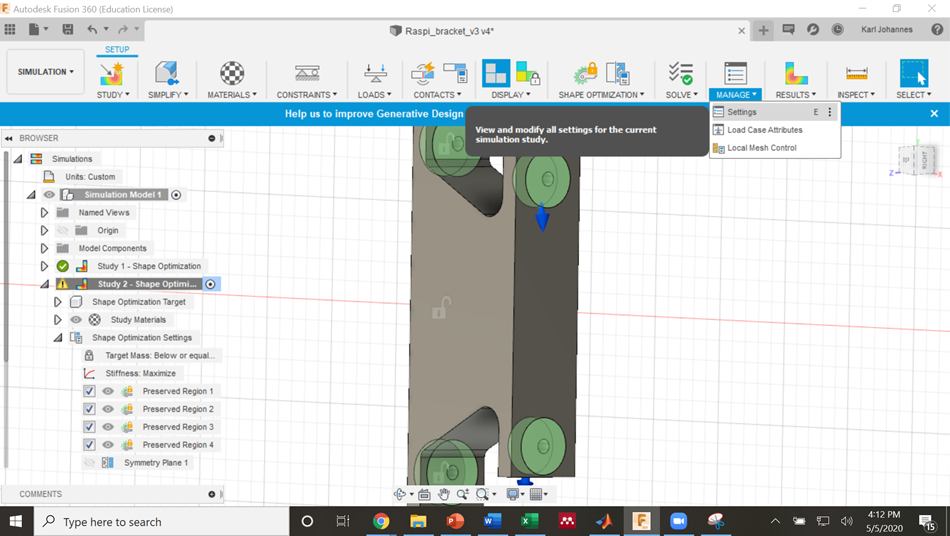Click the Manage settings toolbar icon
This screenshot has width=950, height=536.
click(x=736, y=73)
